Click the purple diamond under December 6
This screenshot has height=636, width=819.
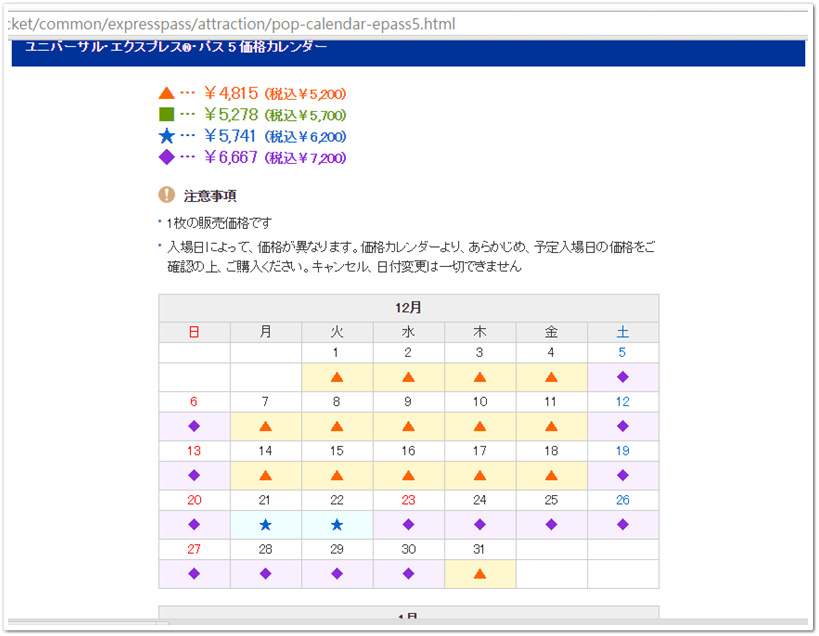pos(194,426)
